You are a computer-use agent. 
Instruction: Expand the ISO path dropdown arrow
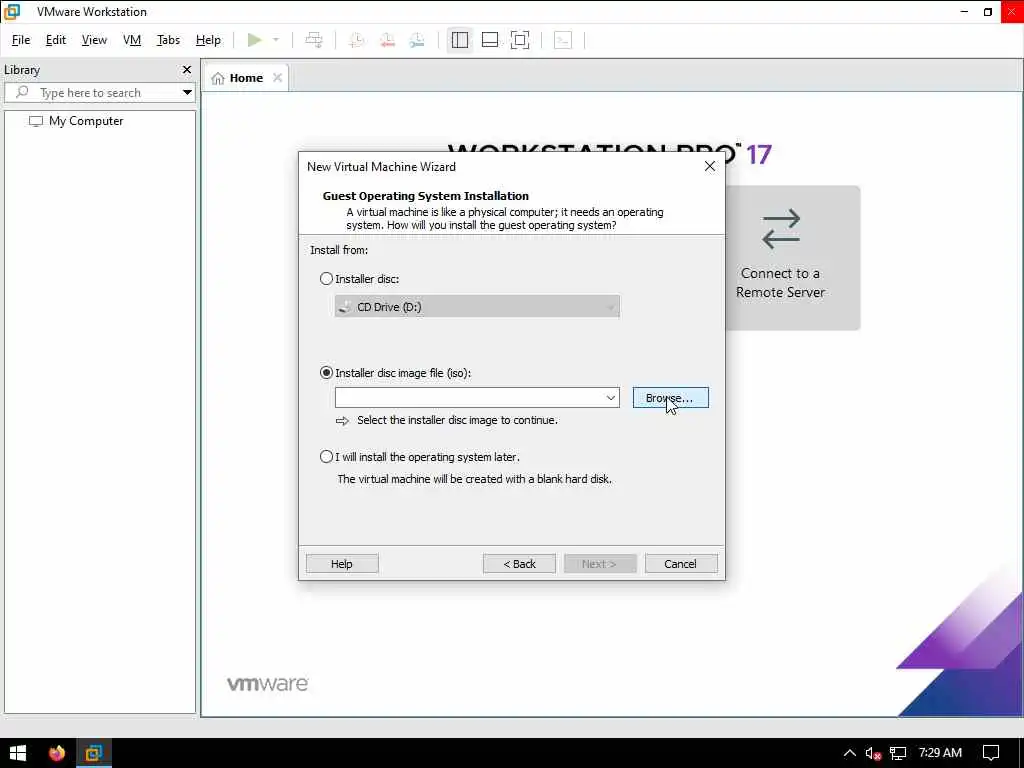tap(611, 397)
